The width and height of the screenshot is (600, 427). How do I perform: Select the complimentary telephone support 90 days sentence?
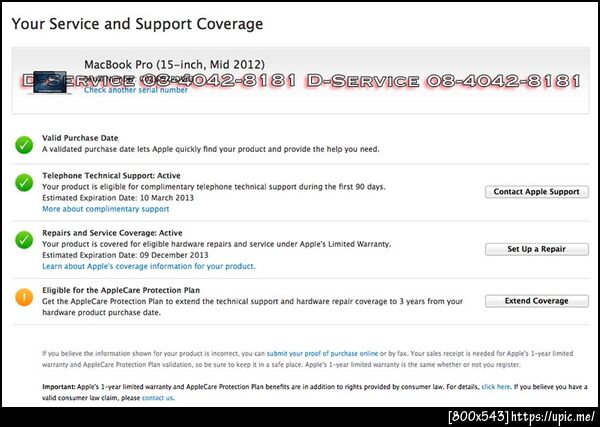click(214, 187)
